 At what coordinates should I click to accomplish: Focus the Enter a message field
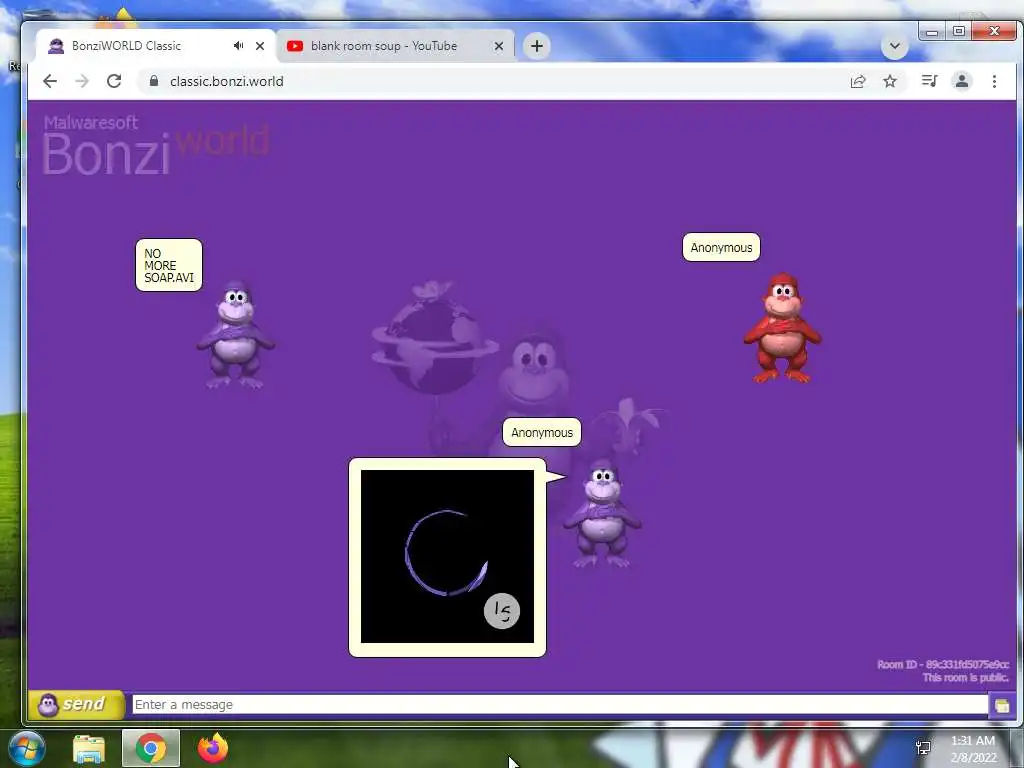[560, 705]
